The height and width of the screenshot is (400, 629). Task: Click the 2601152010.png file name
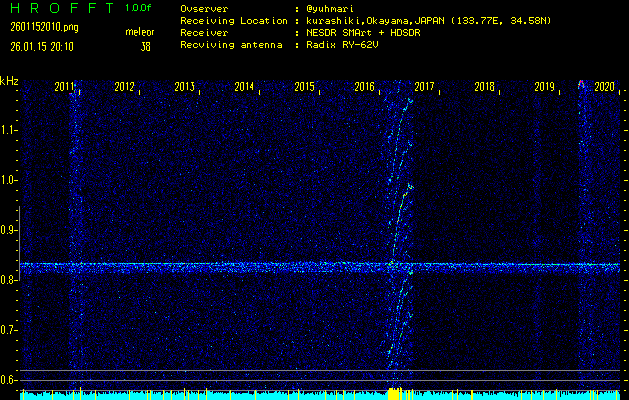point(45,26)
